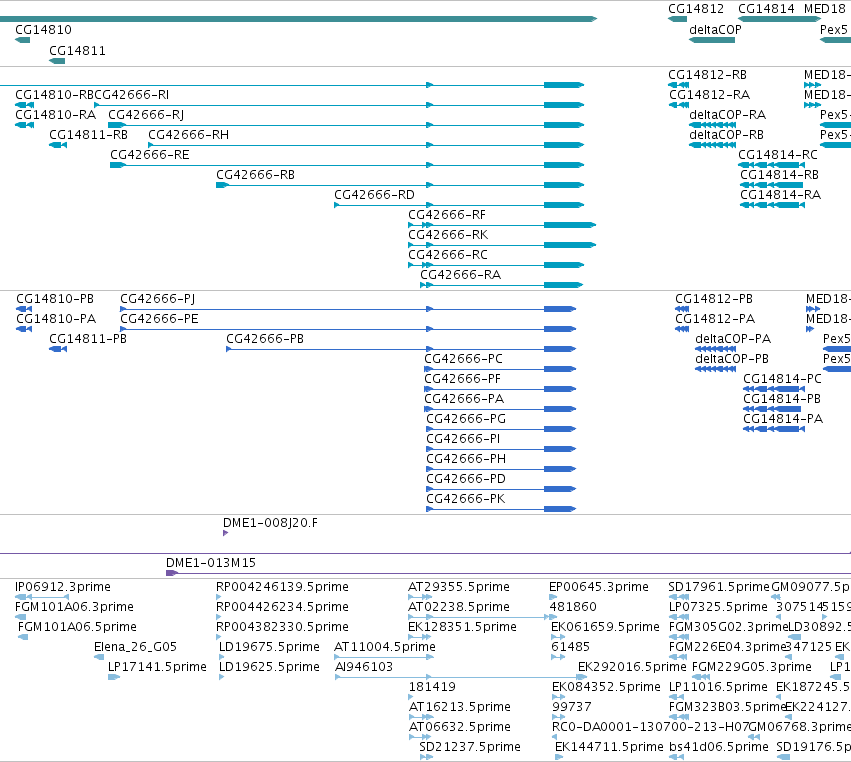The width and height of the screenshot is (851, 762).
Task: Click the CG42666-PK protein label
Action: 466,499
